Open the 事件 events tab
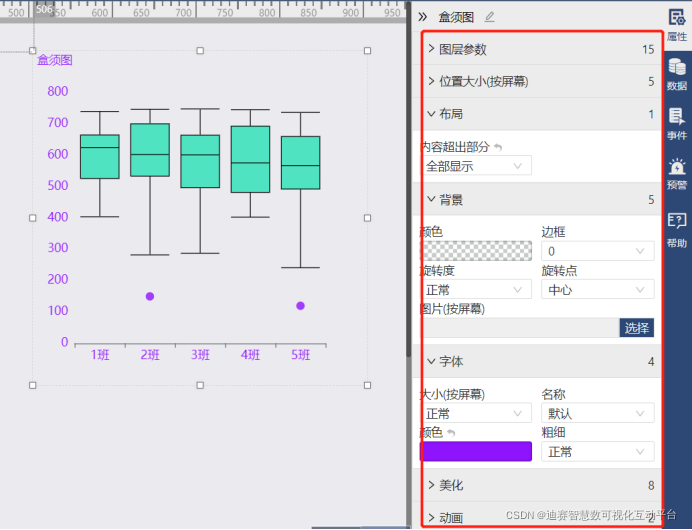692x530 pixels. [677, 124]
